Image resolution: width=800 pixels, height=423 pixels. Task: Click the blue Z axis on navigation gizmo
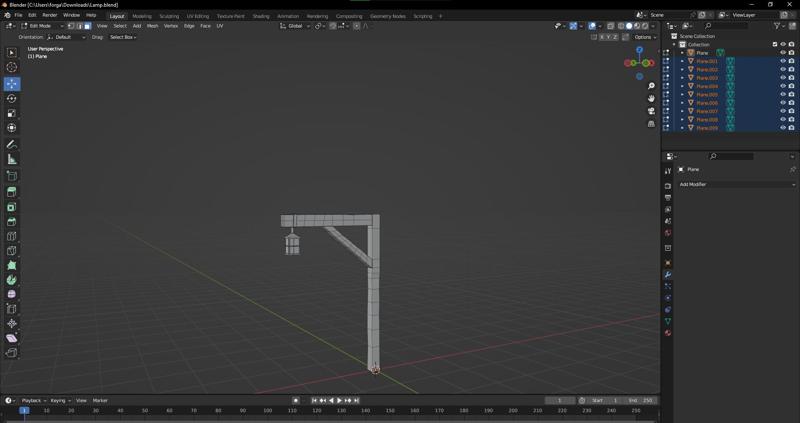pyautogui.click(x=639, y=50)
